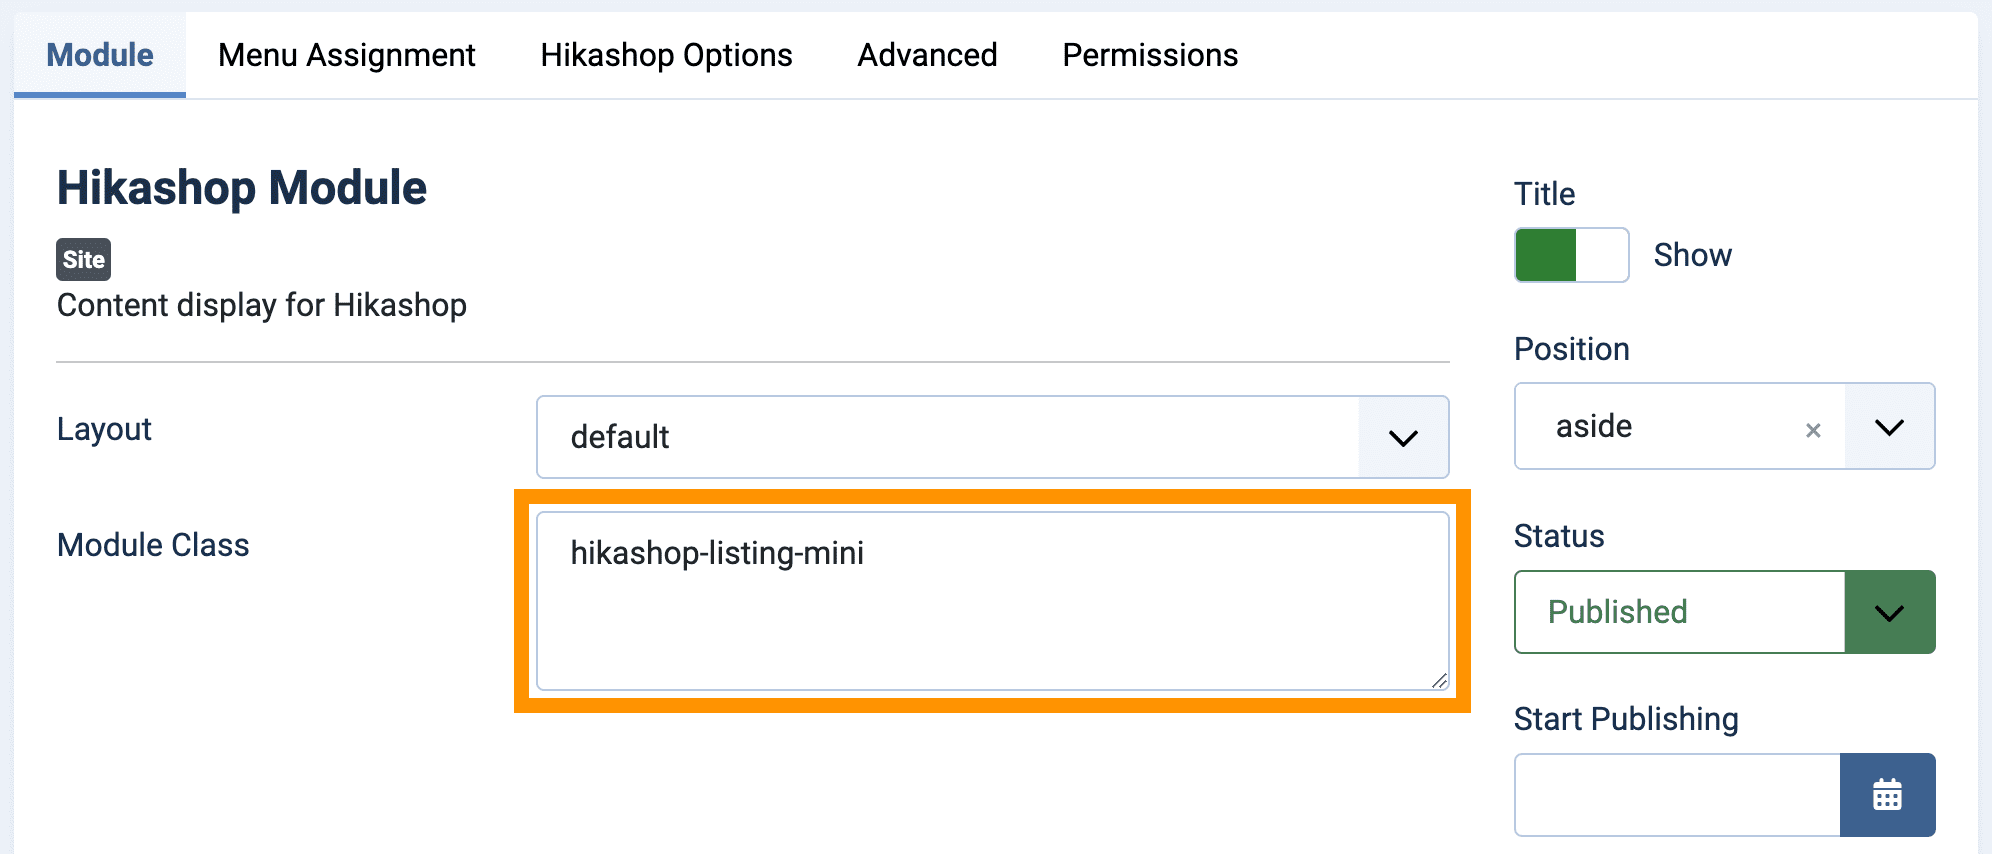This screenshot has width=1992, height=854.
Task: Grab the Module Class textarea resize handle
Action: pyautogui.click(x=1439, y=681)
